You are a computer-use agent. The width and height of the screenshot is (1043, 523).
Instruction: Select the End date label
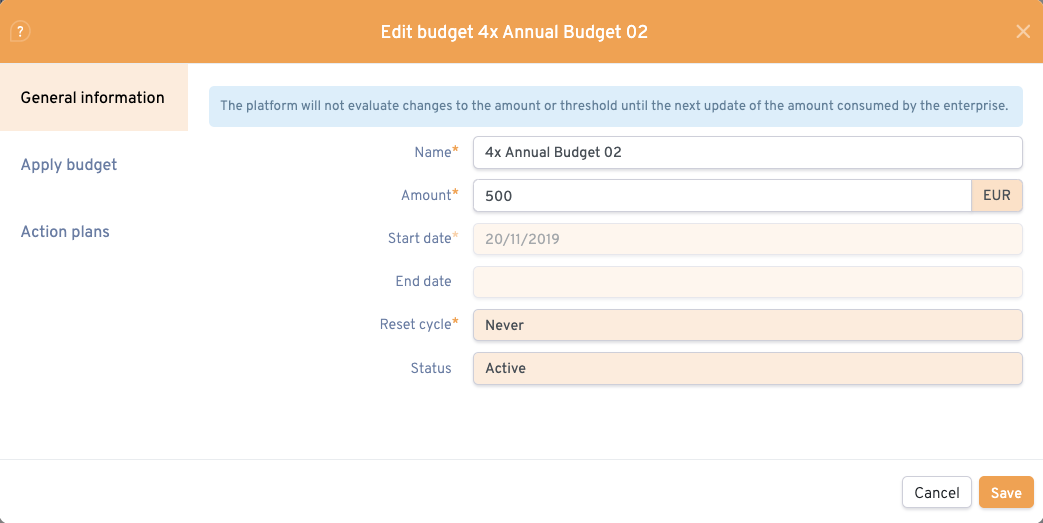423,281
